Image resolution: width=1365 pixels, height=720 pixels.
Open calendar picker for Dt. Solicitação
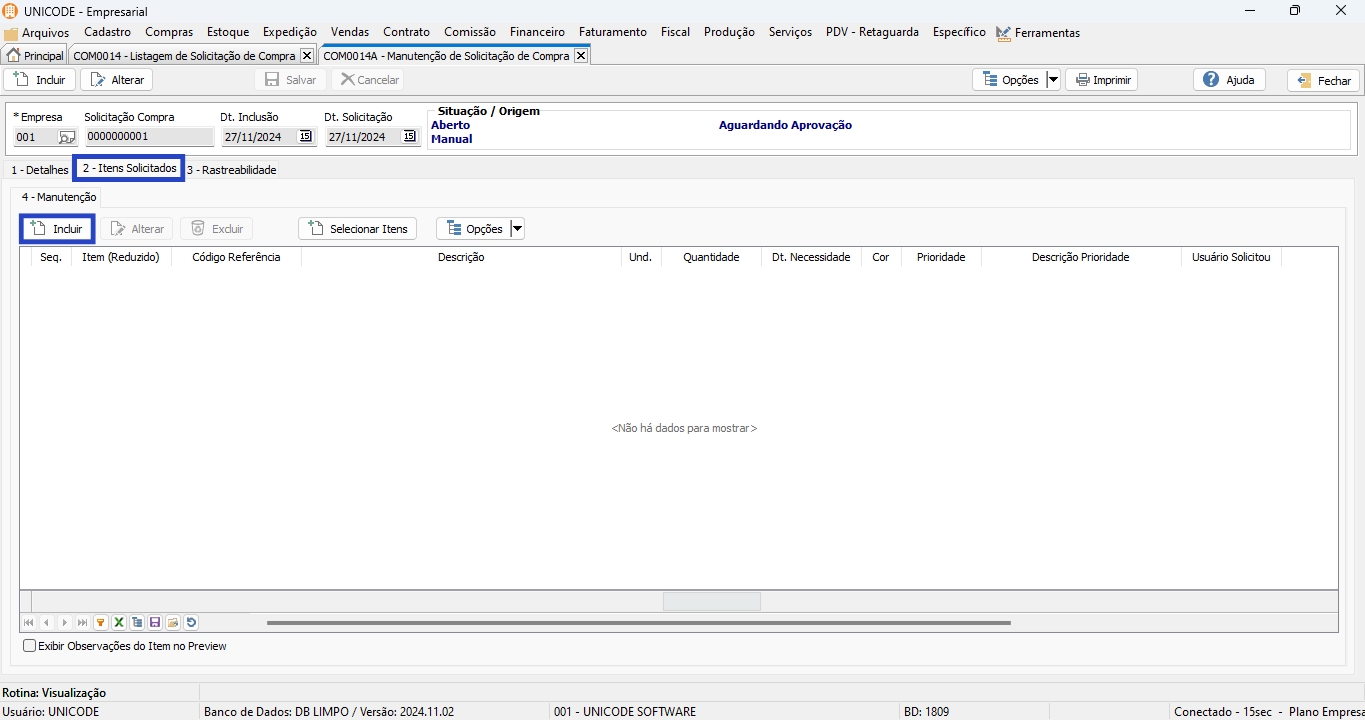409,137
